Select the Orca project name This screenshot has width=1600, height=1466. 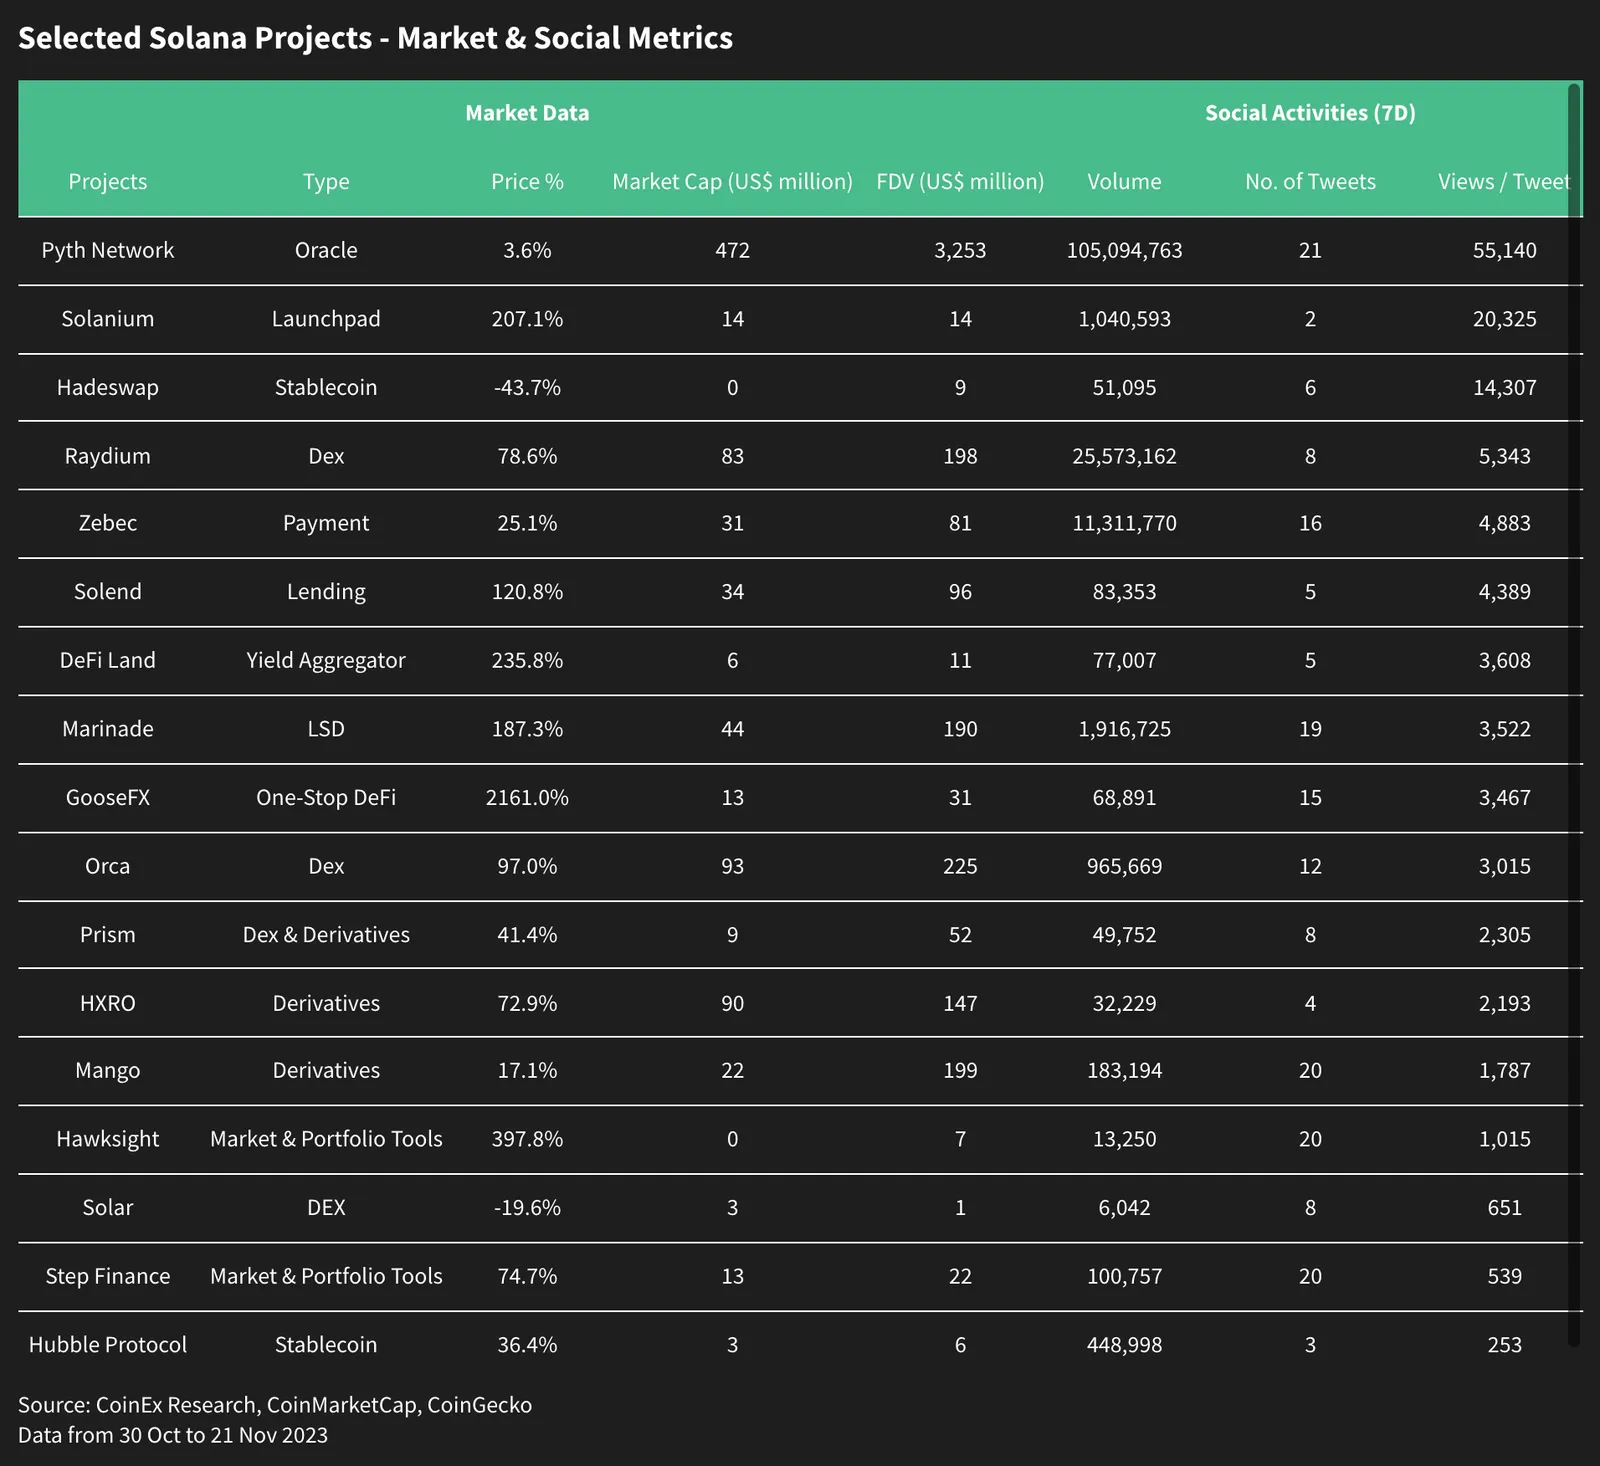click(x=108, y=866)
